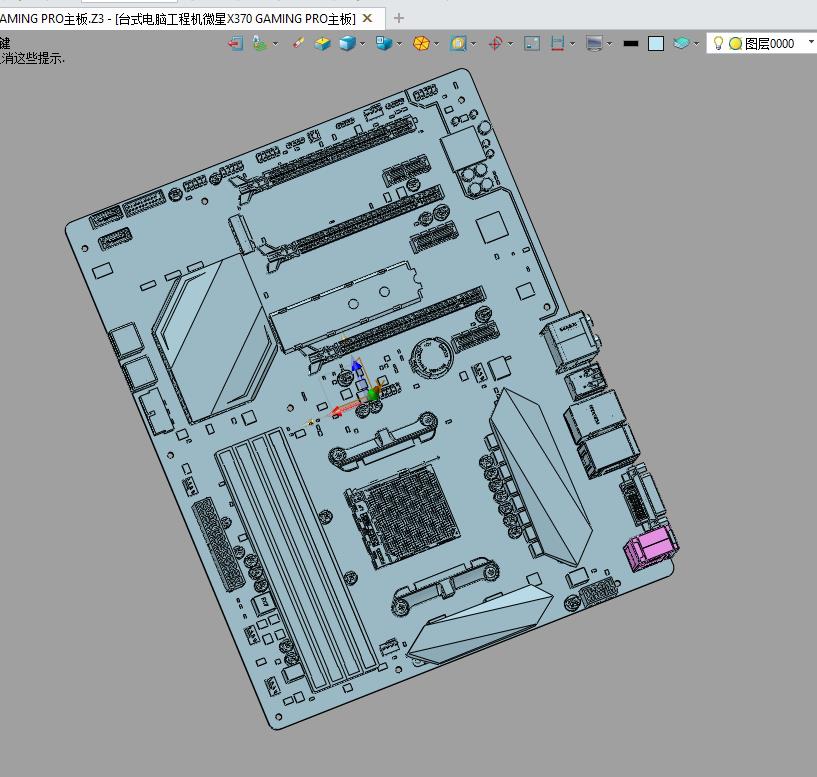The image size is (817, 777).
Task: Click the light blue face color swatch
Action: pyautogui.click(x=656, y=44)
